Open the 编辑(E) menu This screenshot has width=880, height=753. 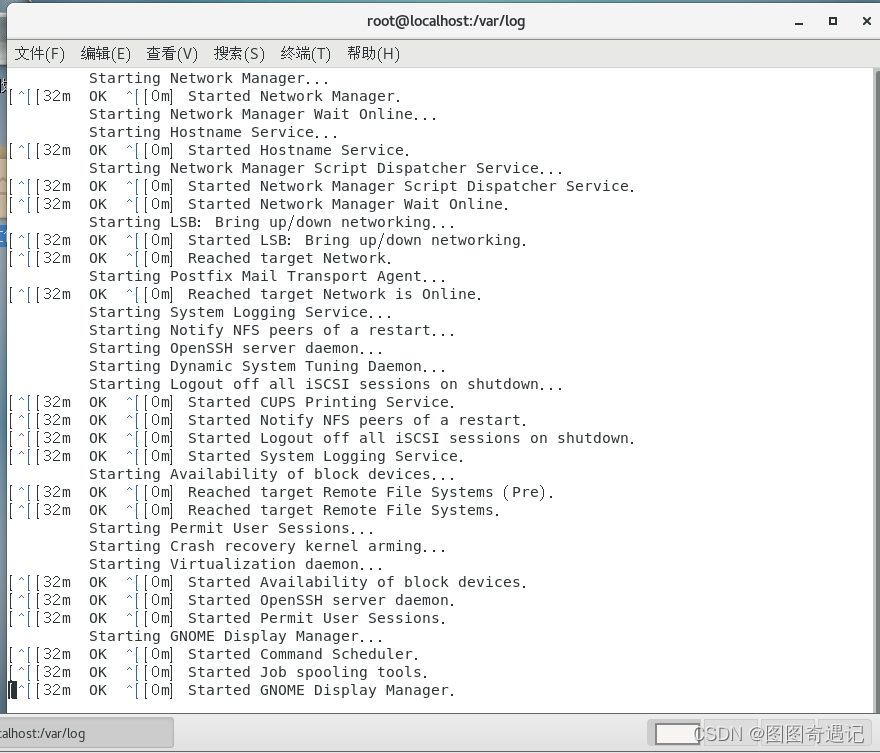point(106,54)
